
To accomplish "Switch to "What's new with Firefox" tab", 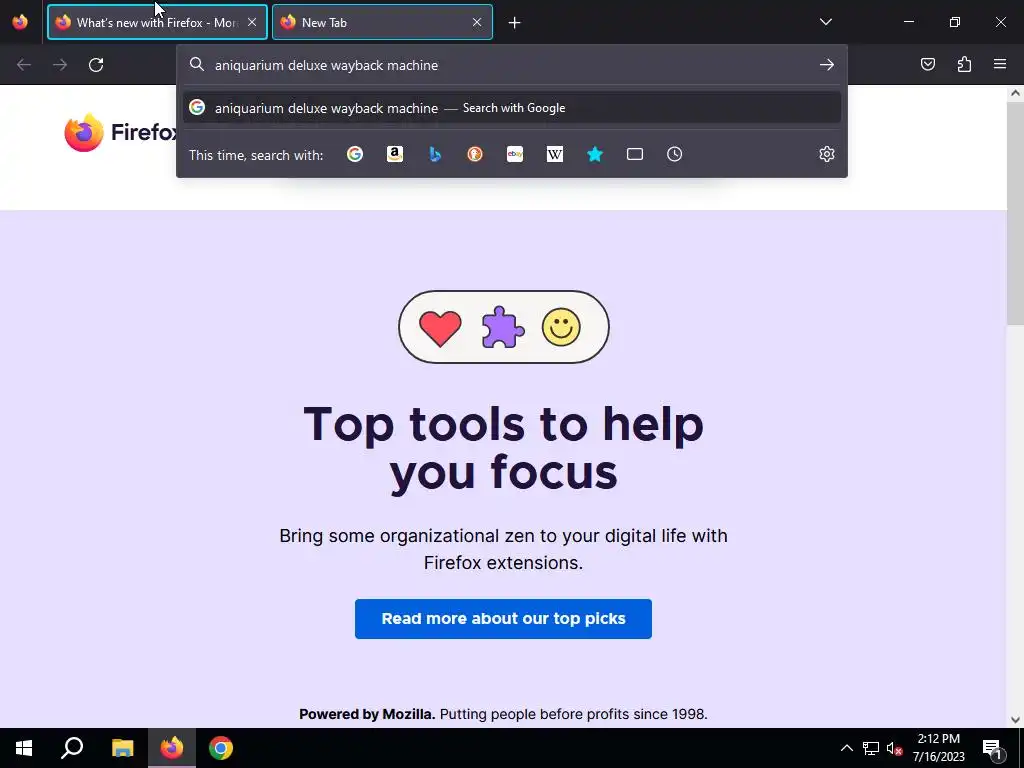I will (x=157, y=22).
